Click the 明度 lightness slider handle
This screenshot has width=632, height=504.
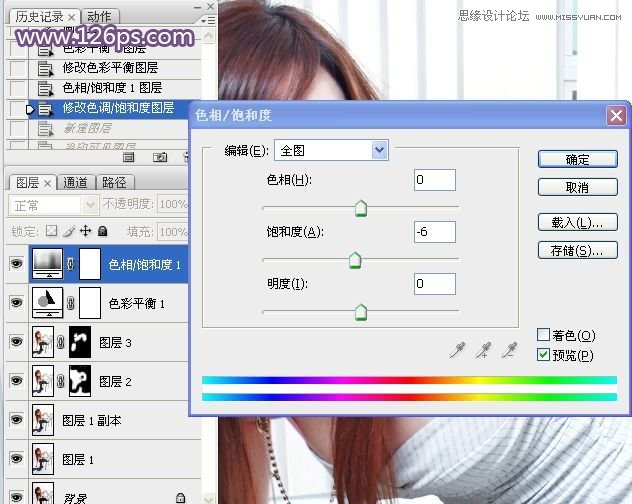361,312
